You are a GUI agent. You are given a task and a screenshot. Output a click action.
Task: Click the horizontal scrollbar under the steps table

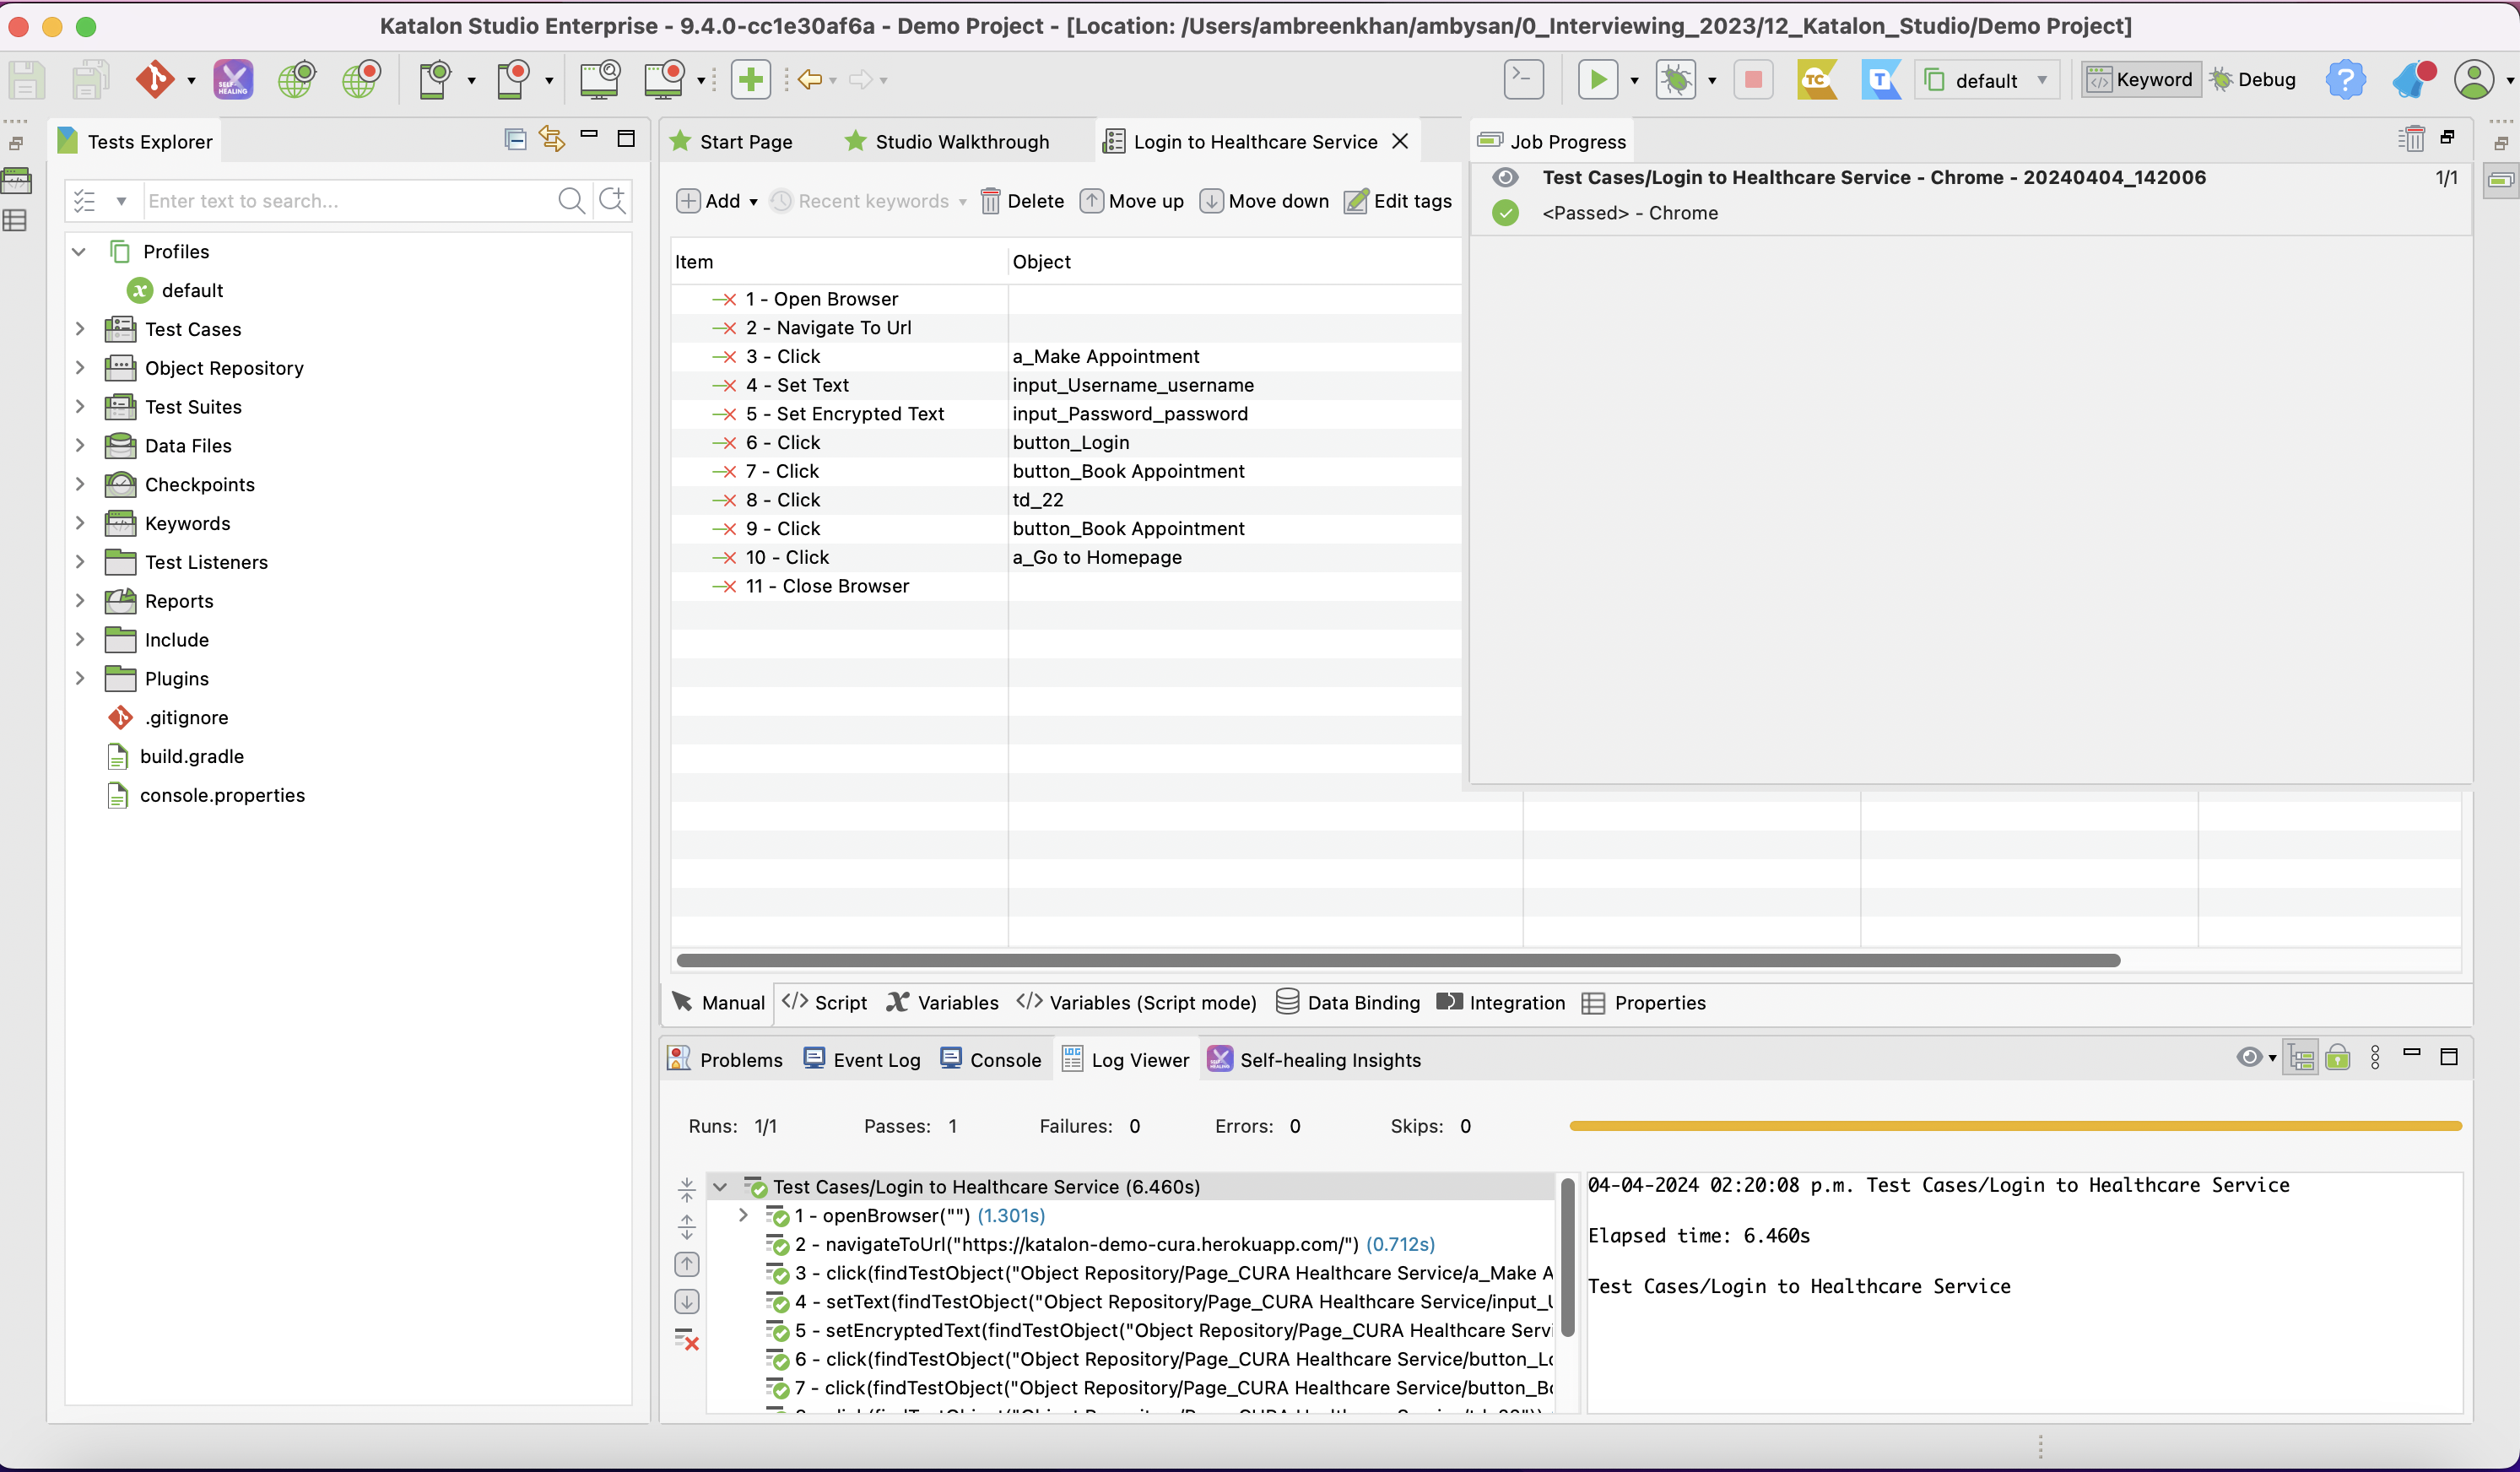click(1398, 961)
